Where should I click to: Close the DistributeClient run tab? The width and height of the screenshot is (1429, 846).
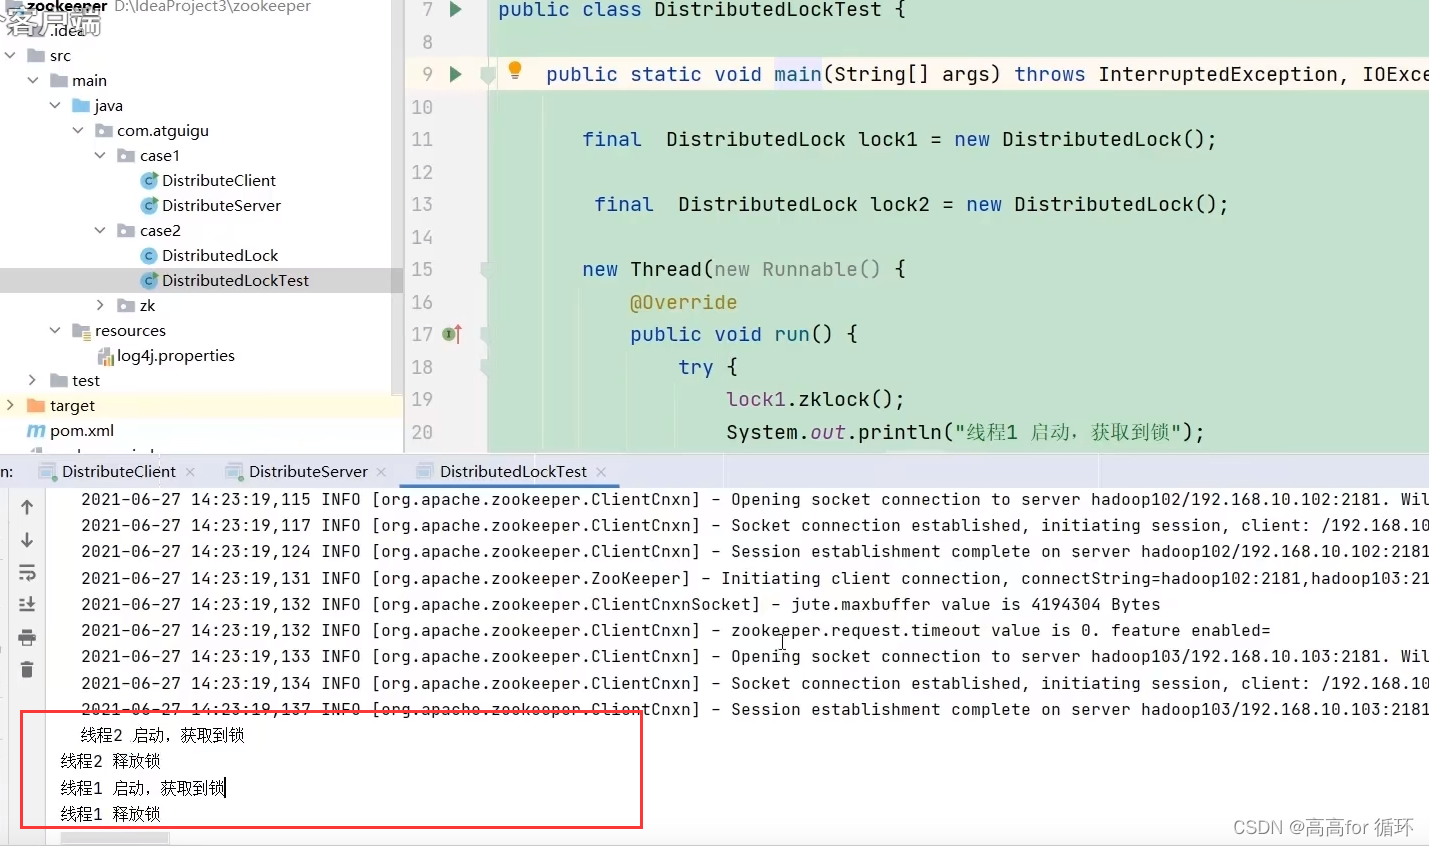[190, 472]
